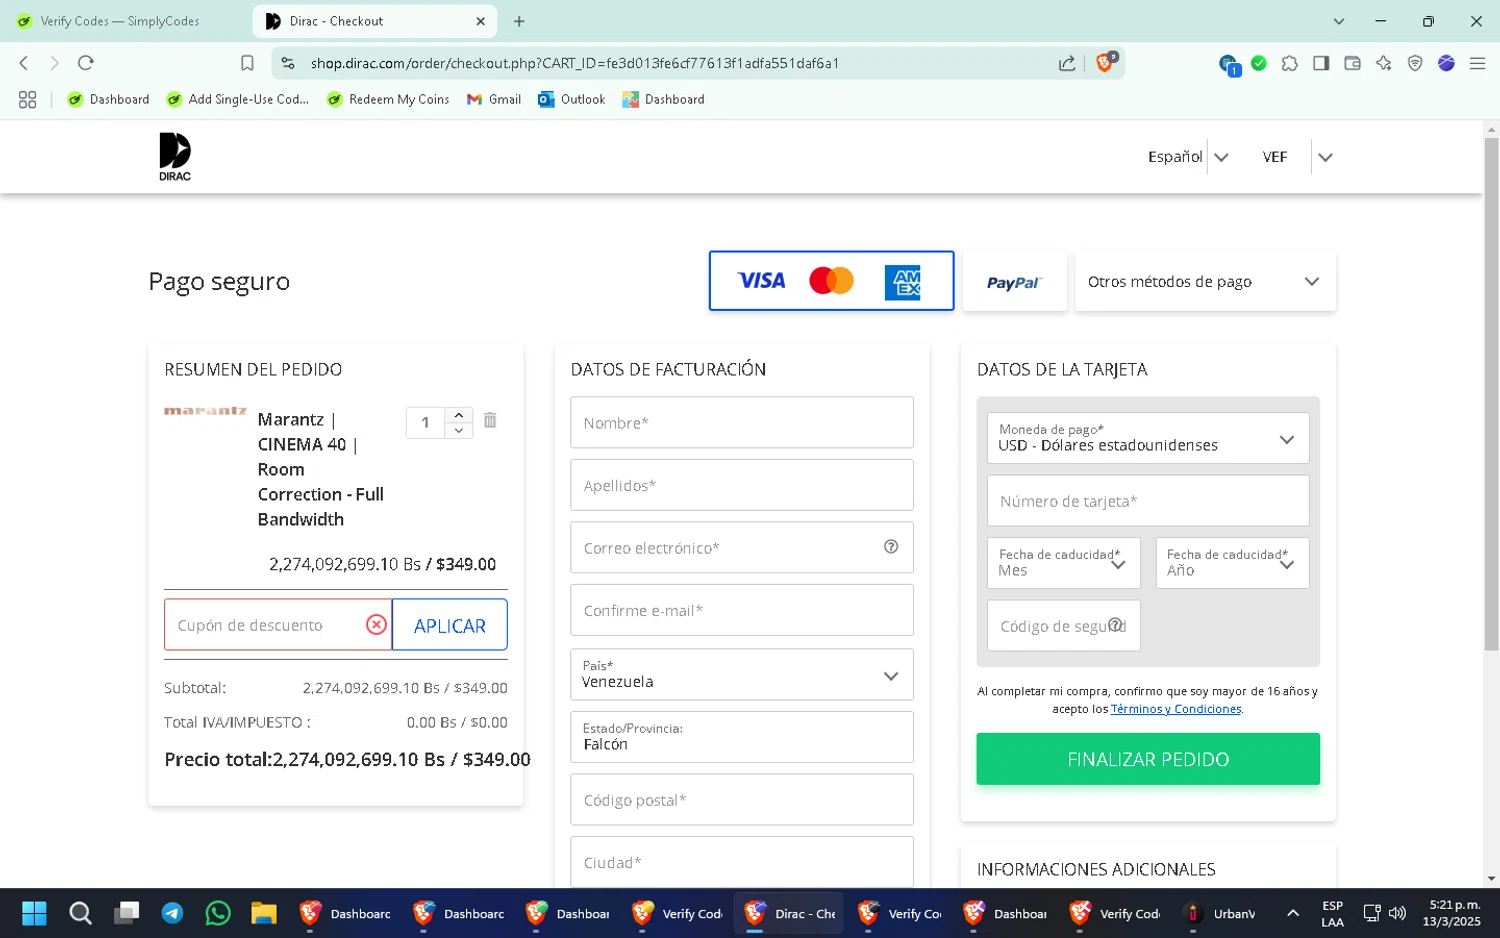Click the security code help icon
Screen dimensions: 1500x938
tap(1115, 624)
